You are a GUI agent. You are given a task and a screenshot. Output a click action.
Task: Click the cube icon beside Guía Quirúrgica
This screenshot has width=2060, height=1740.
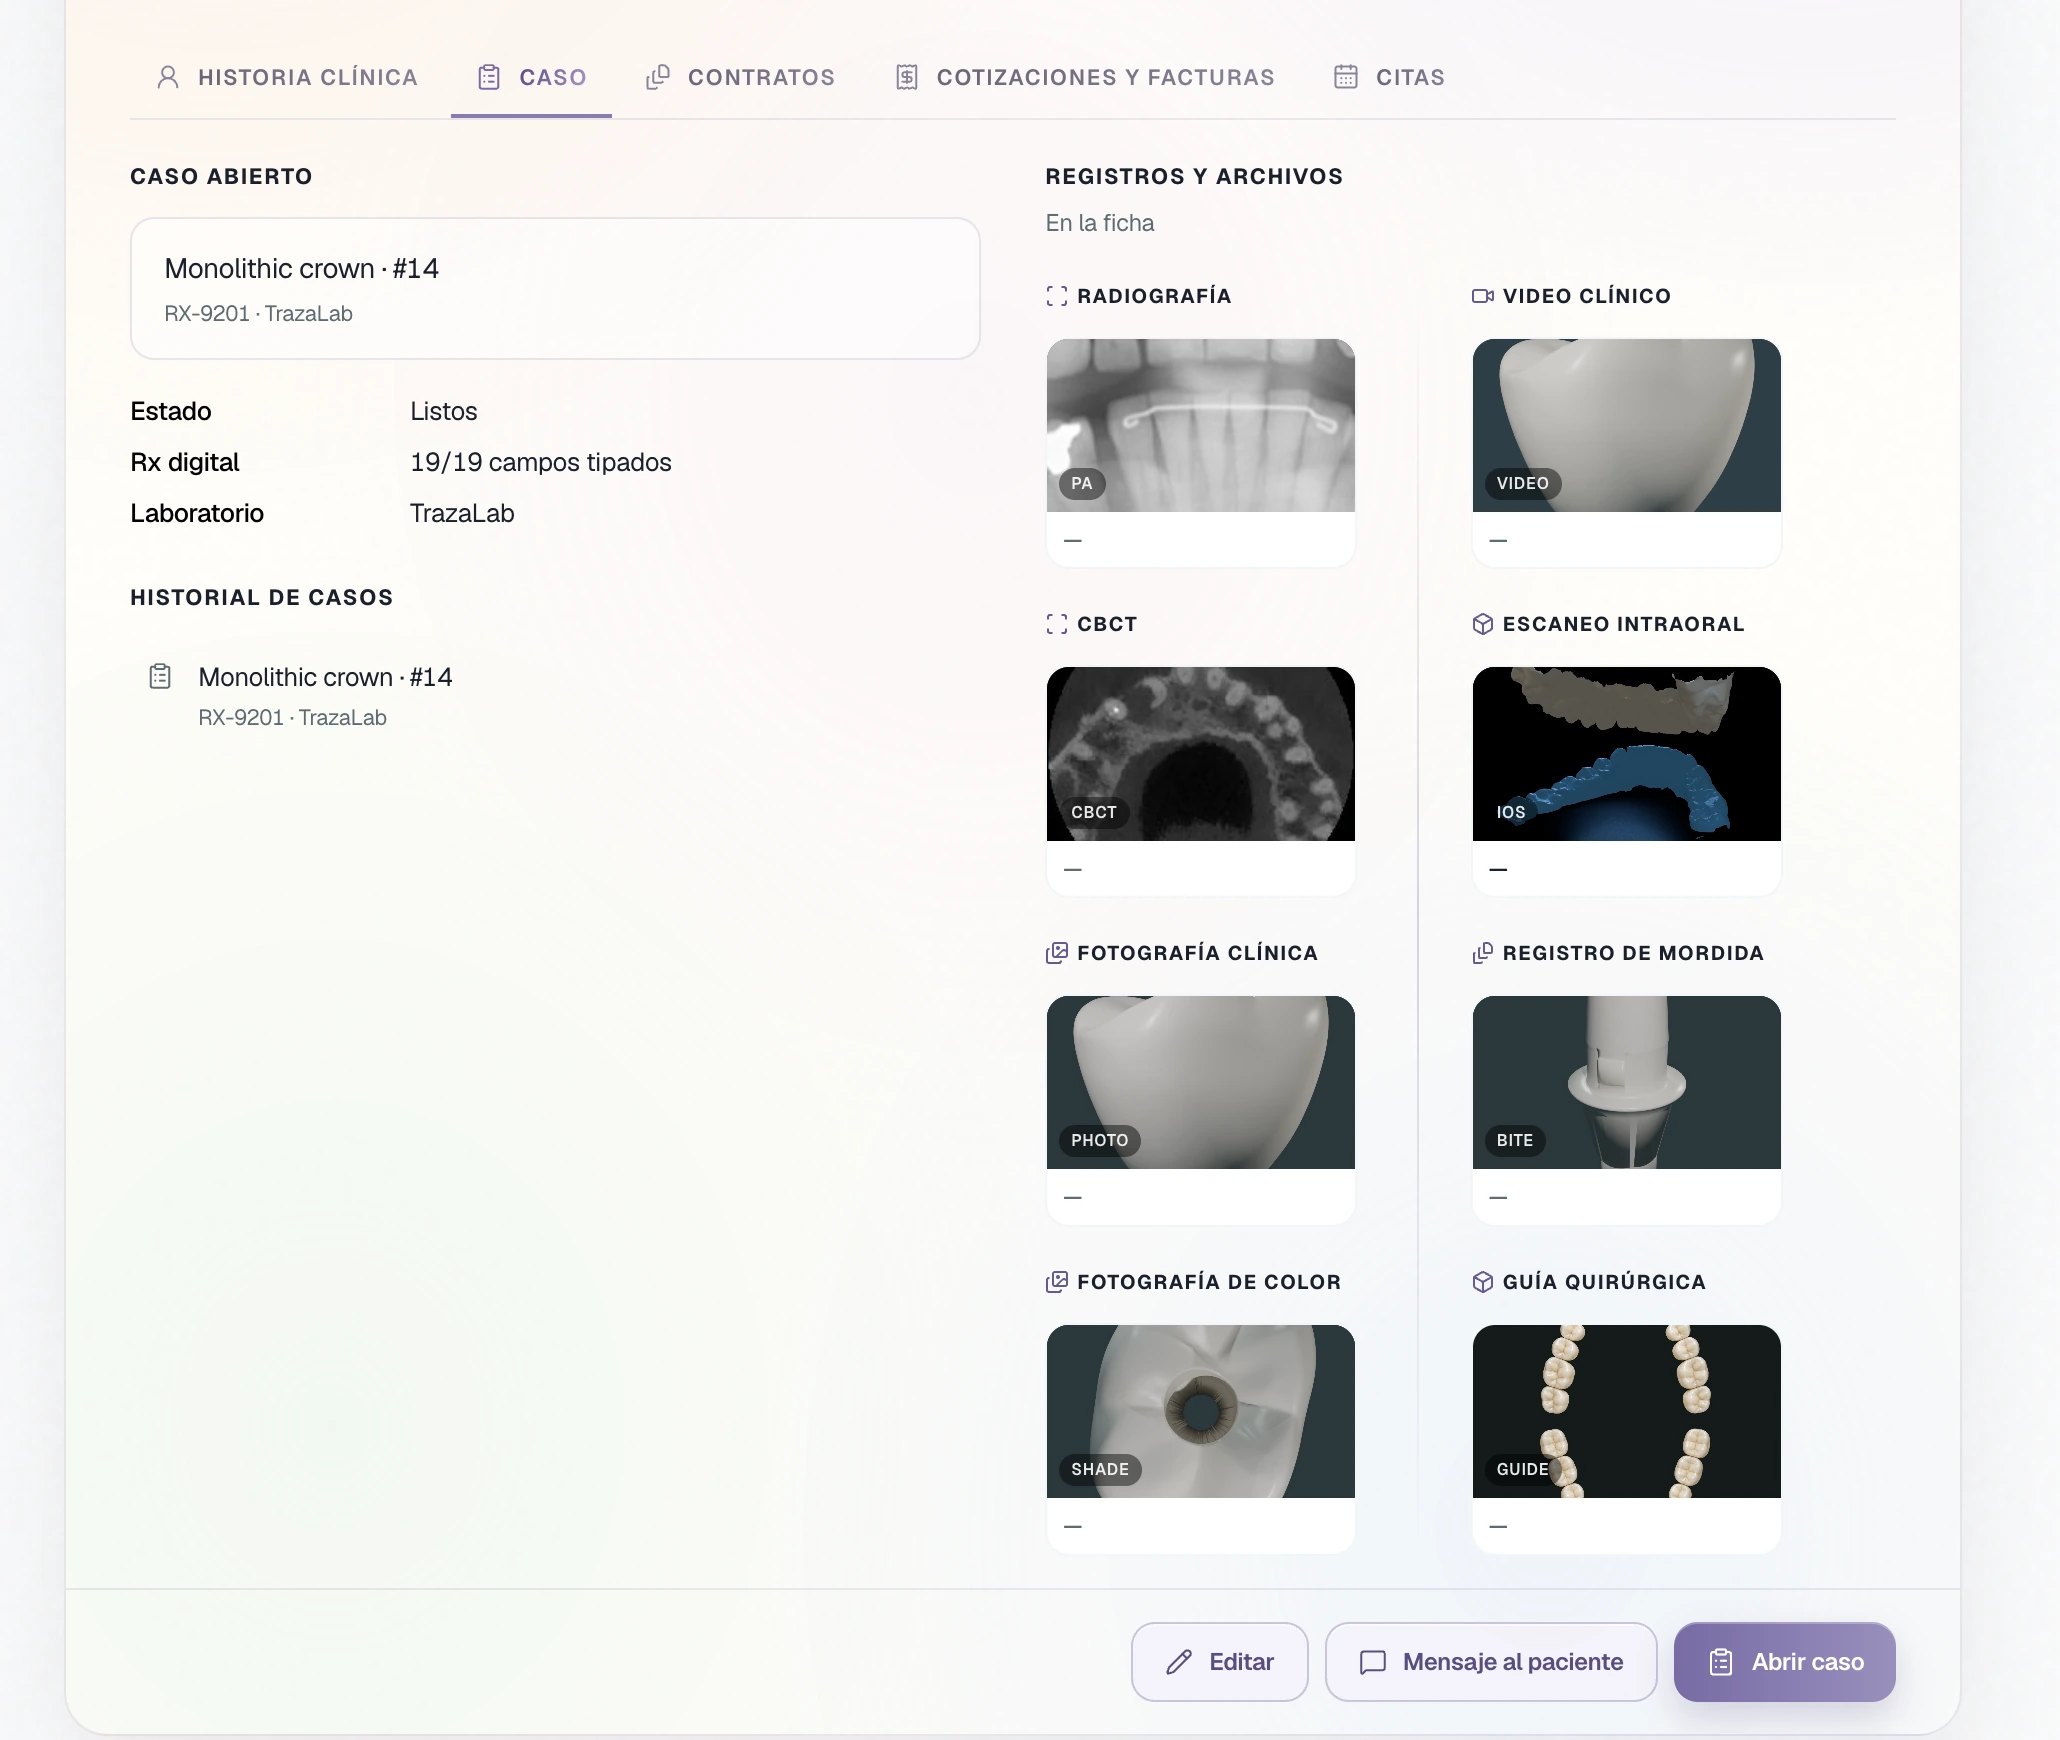click(x=1483, y=1282)
